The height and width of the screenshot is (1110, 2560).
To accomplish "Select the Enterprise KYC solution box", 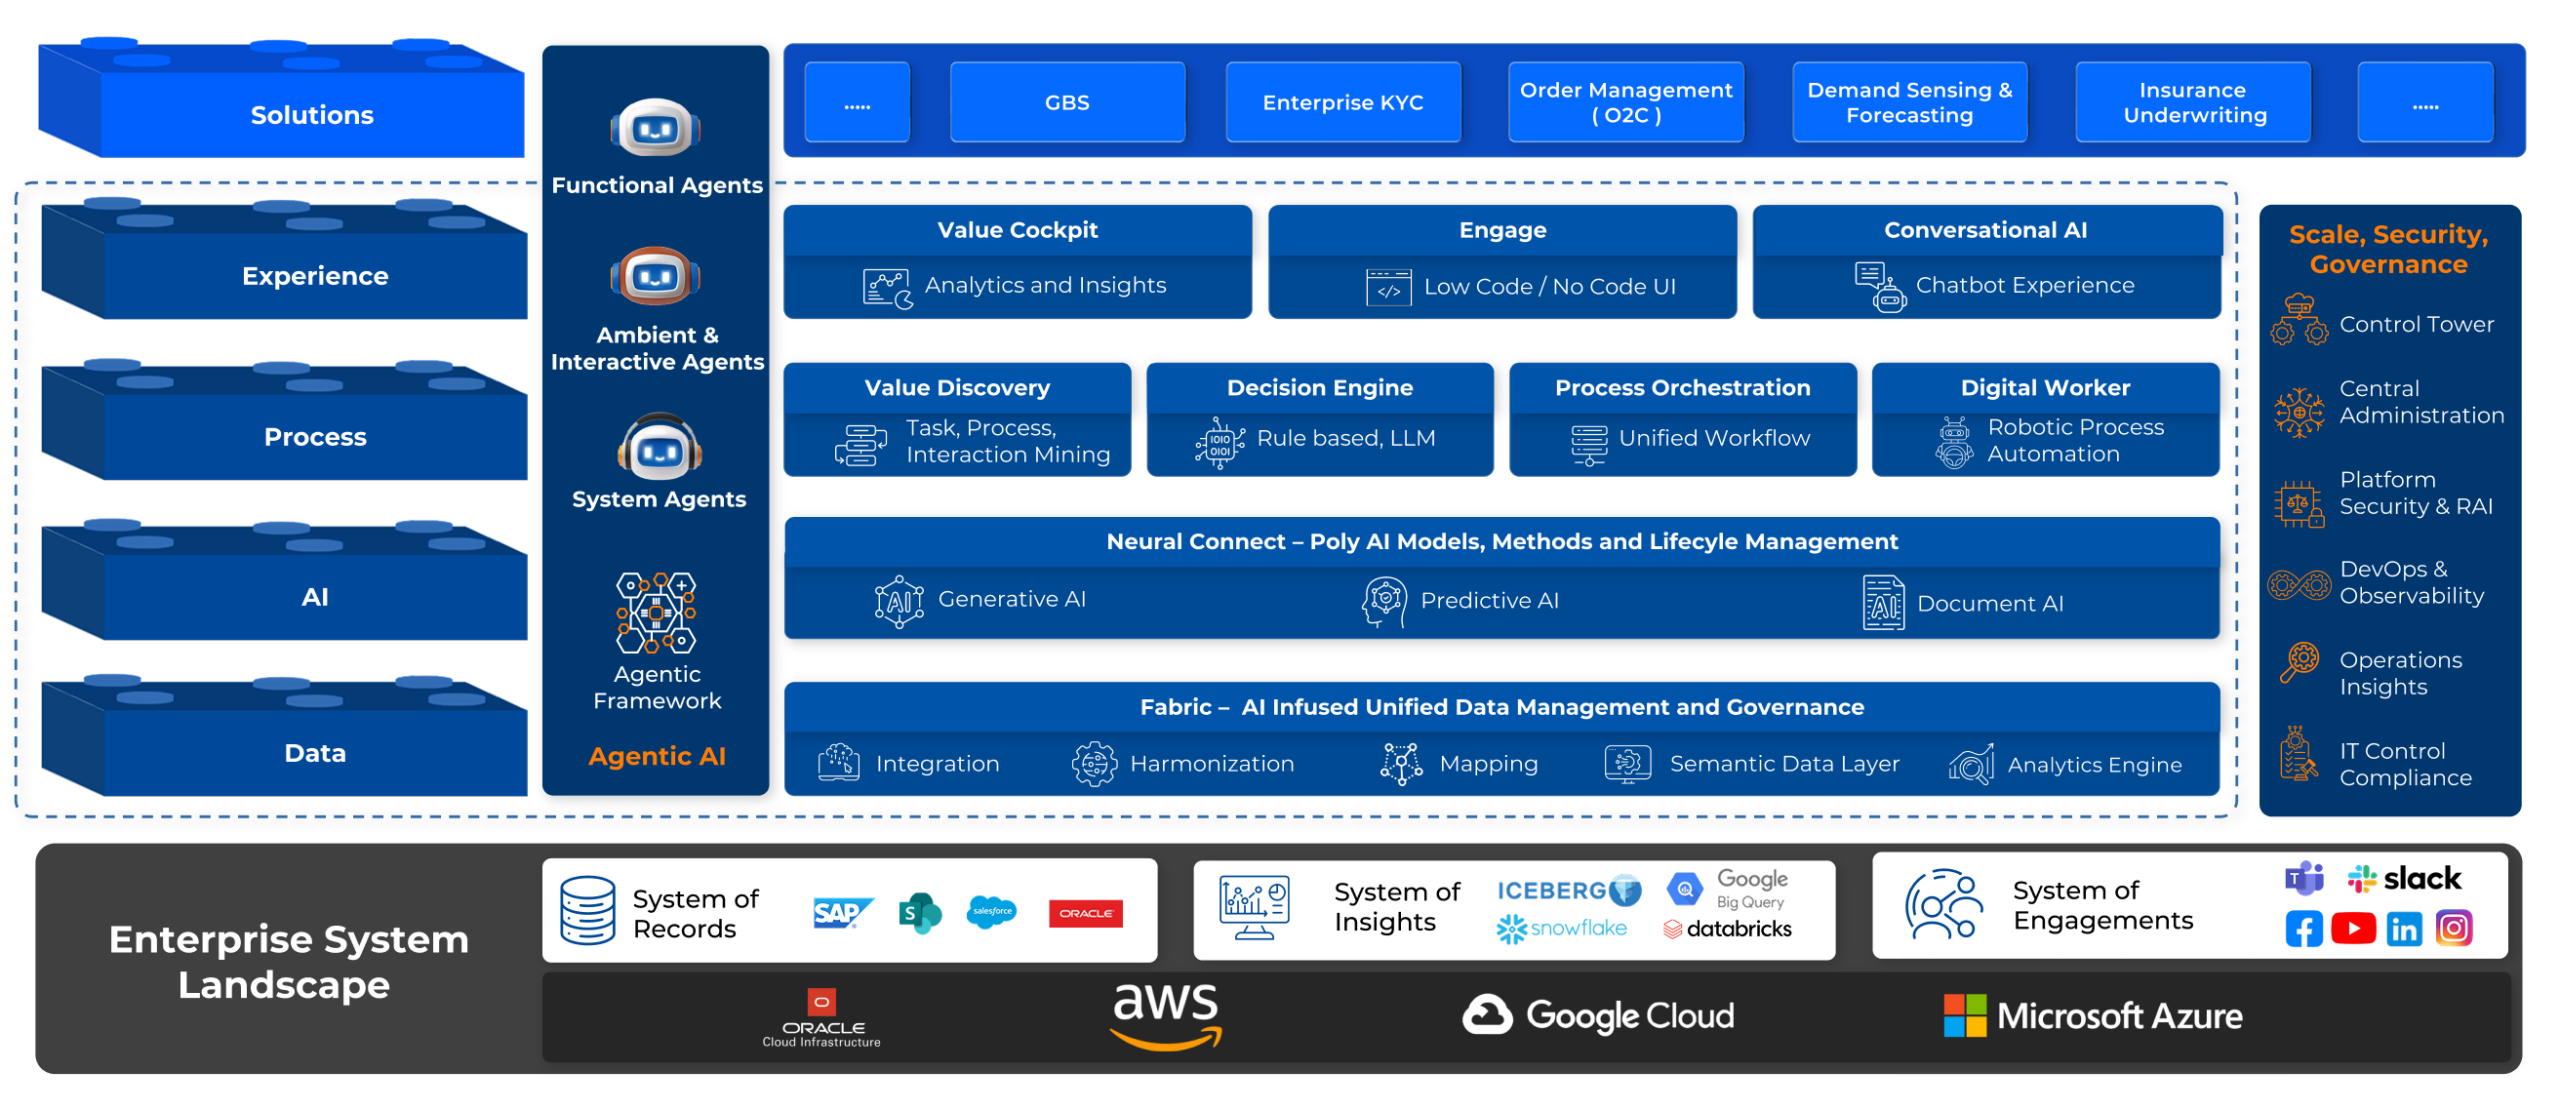I will 1342,102.
